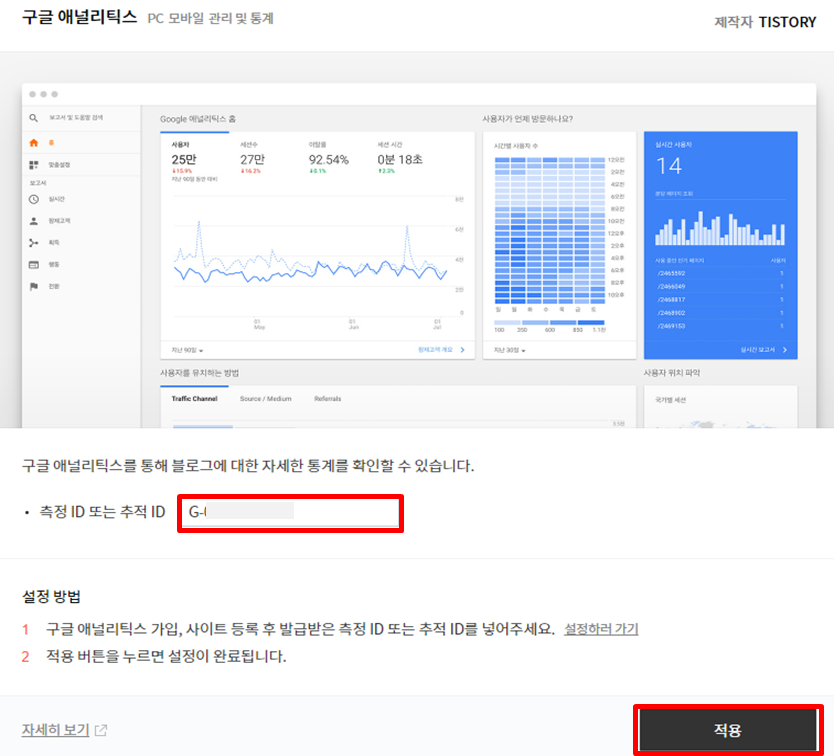The height and width of the screenshot is (756, 834).
Task: Click the users line chart in the preview
Action: (x=311, y=255)
